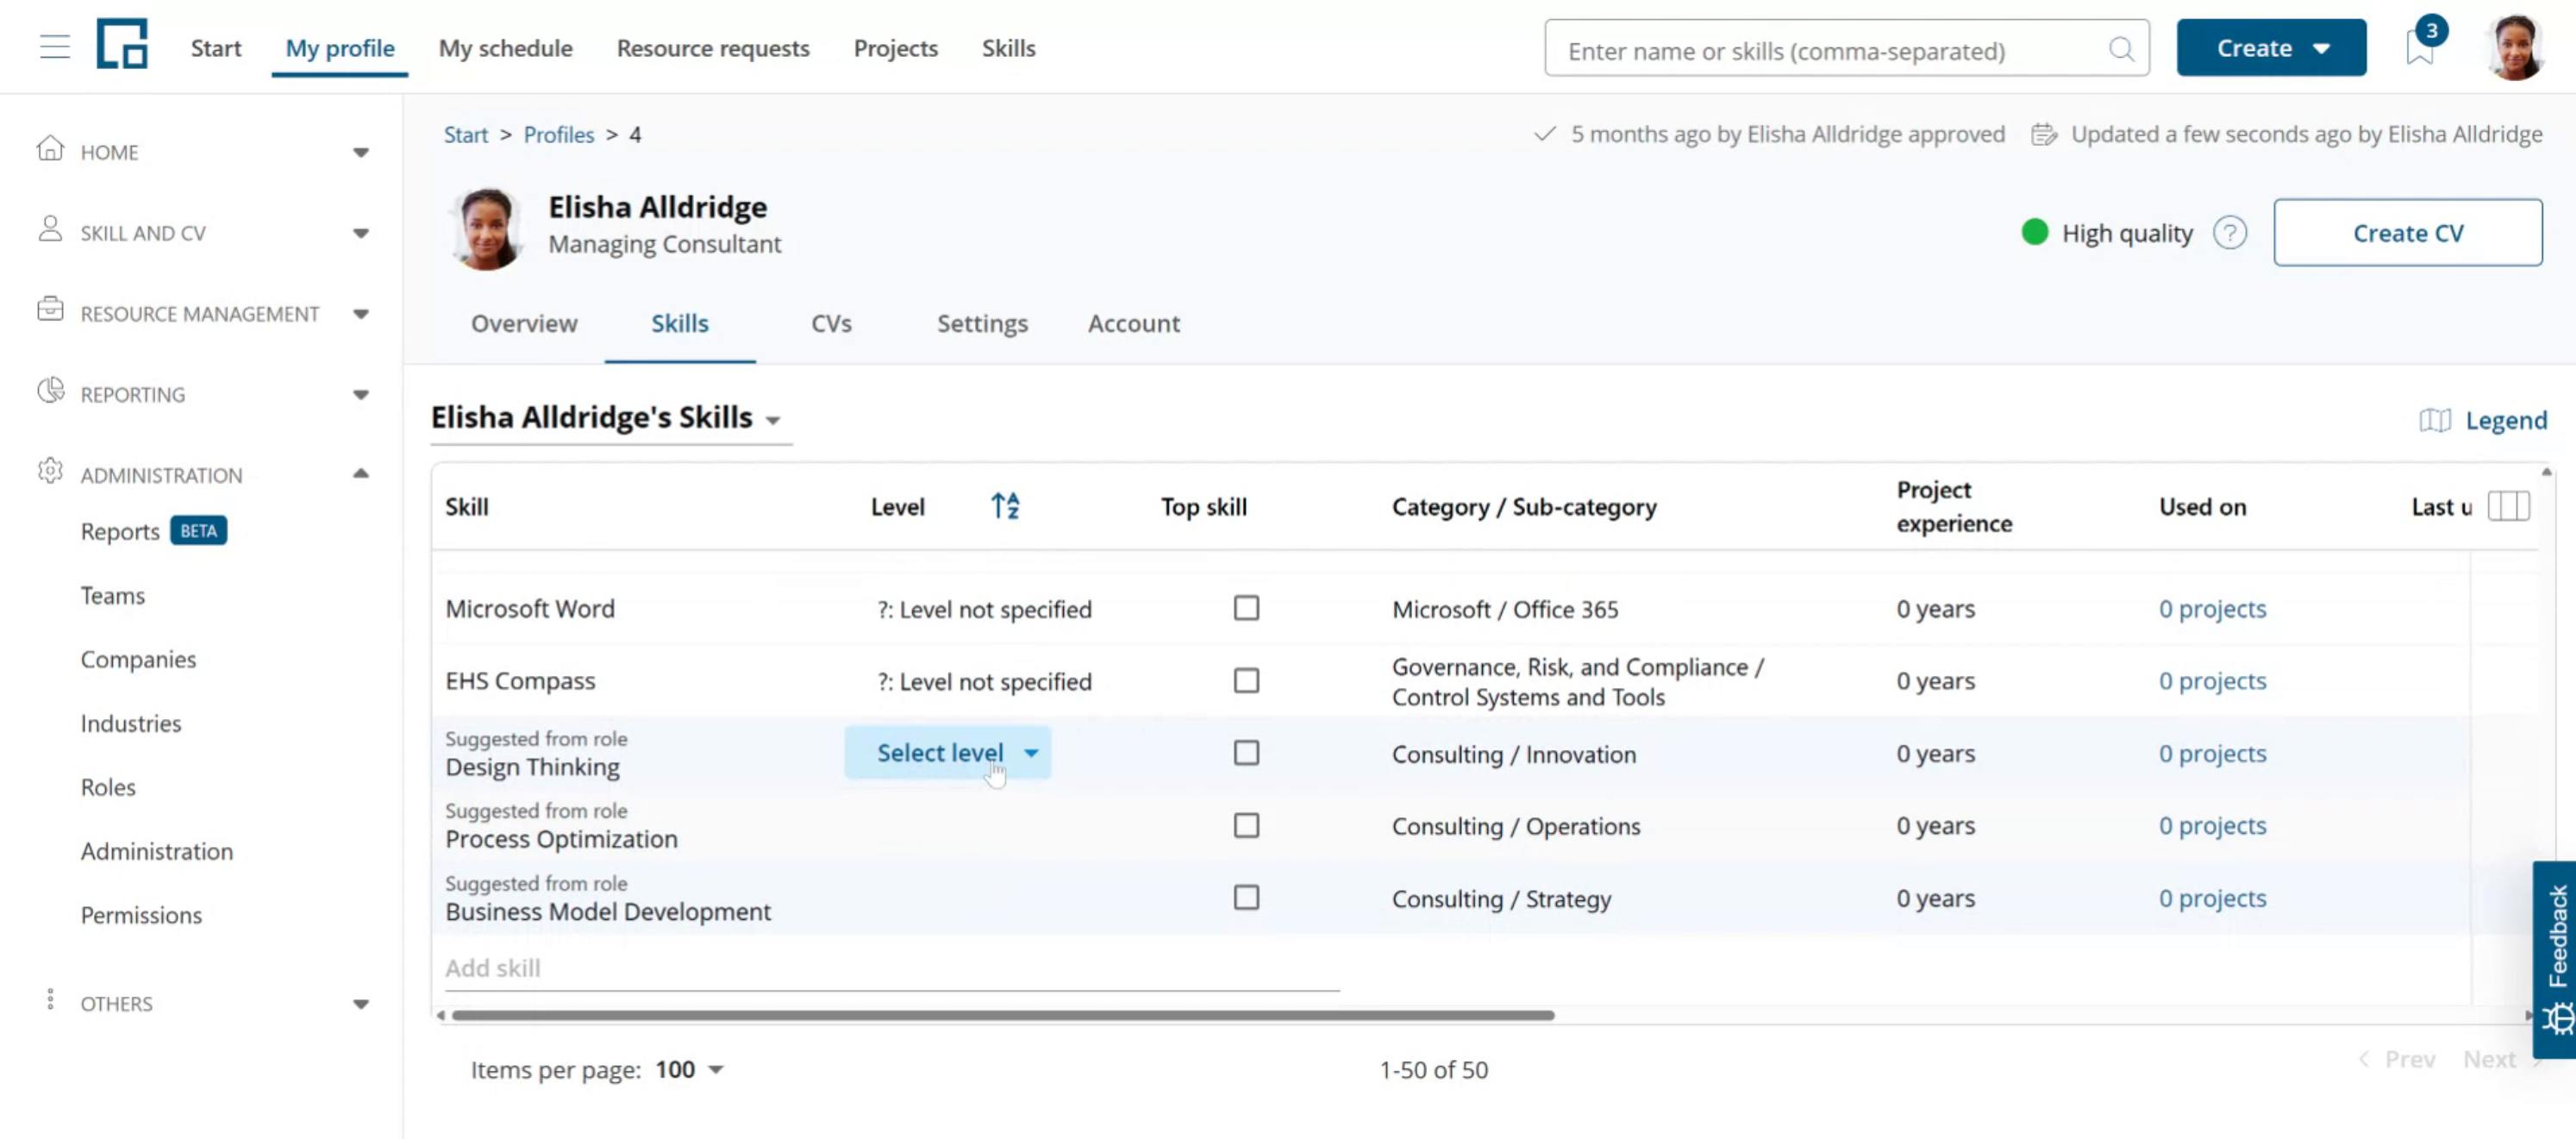
Task: Click the Legend book icon
Action: click(2434, 420)
